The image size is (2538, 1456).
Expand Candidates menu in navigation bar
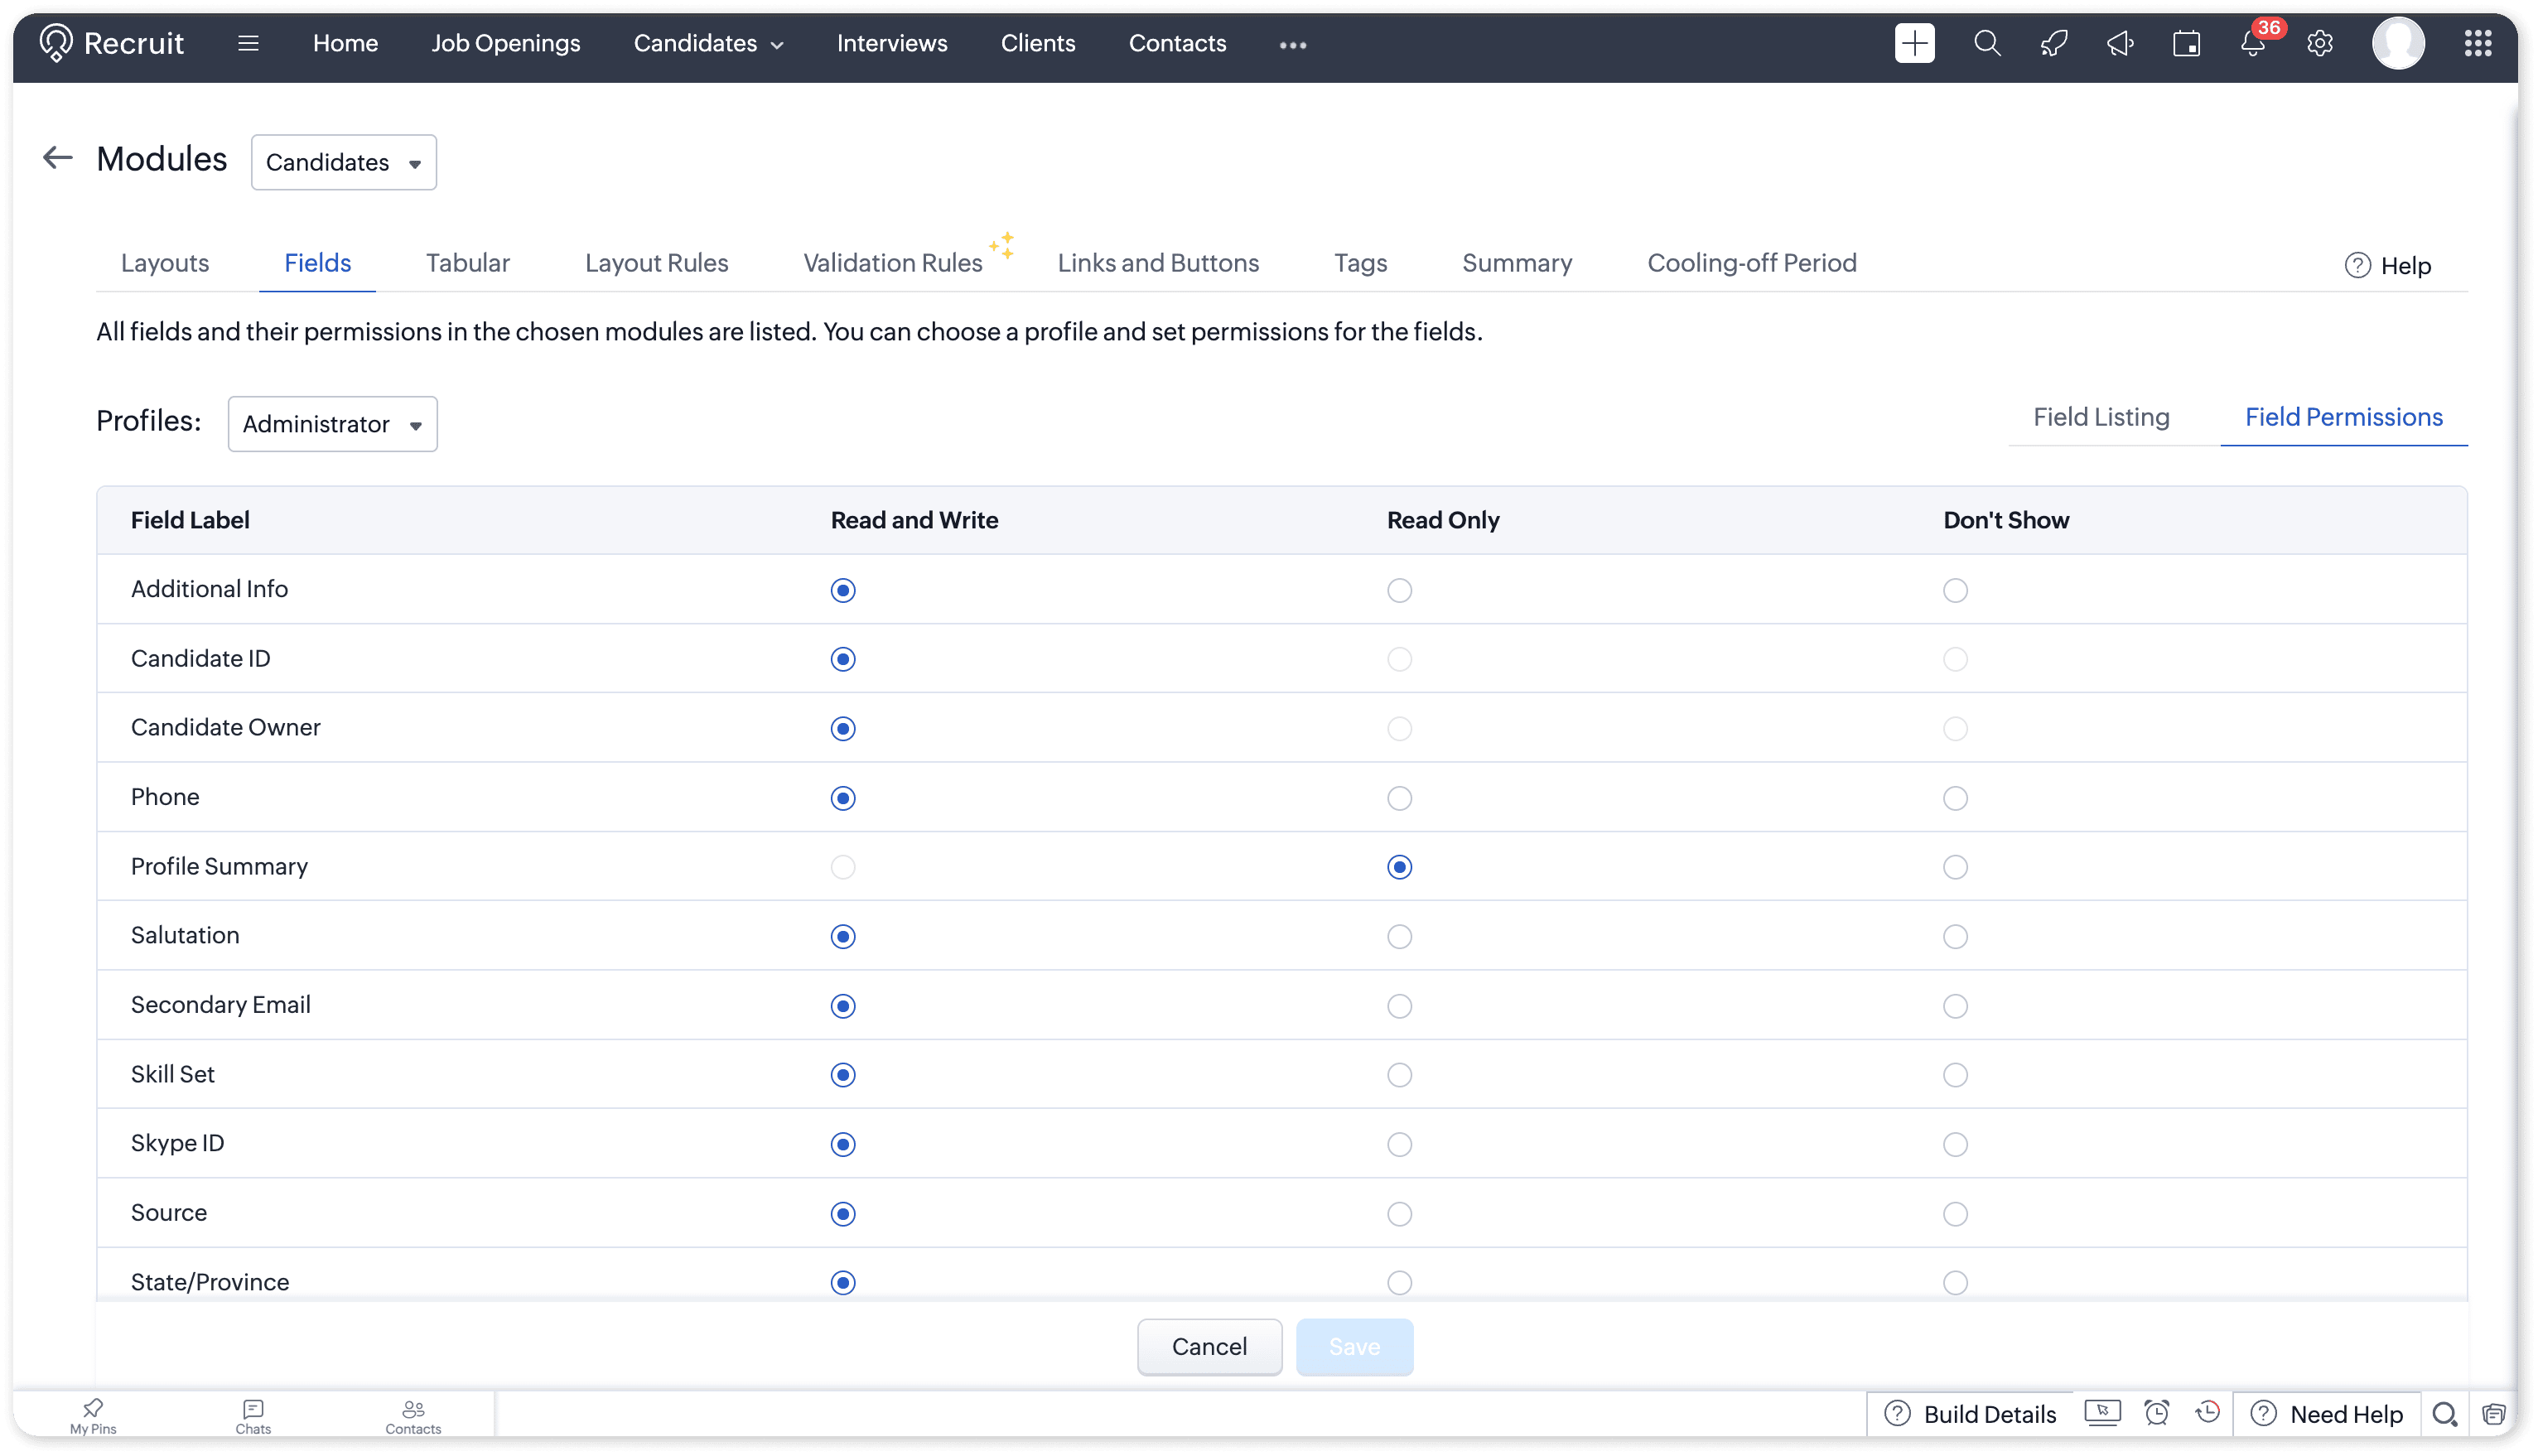click(x=708, y=44)
